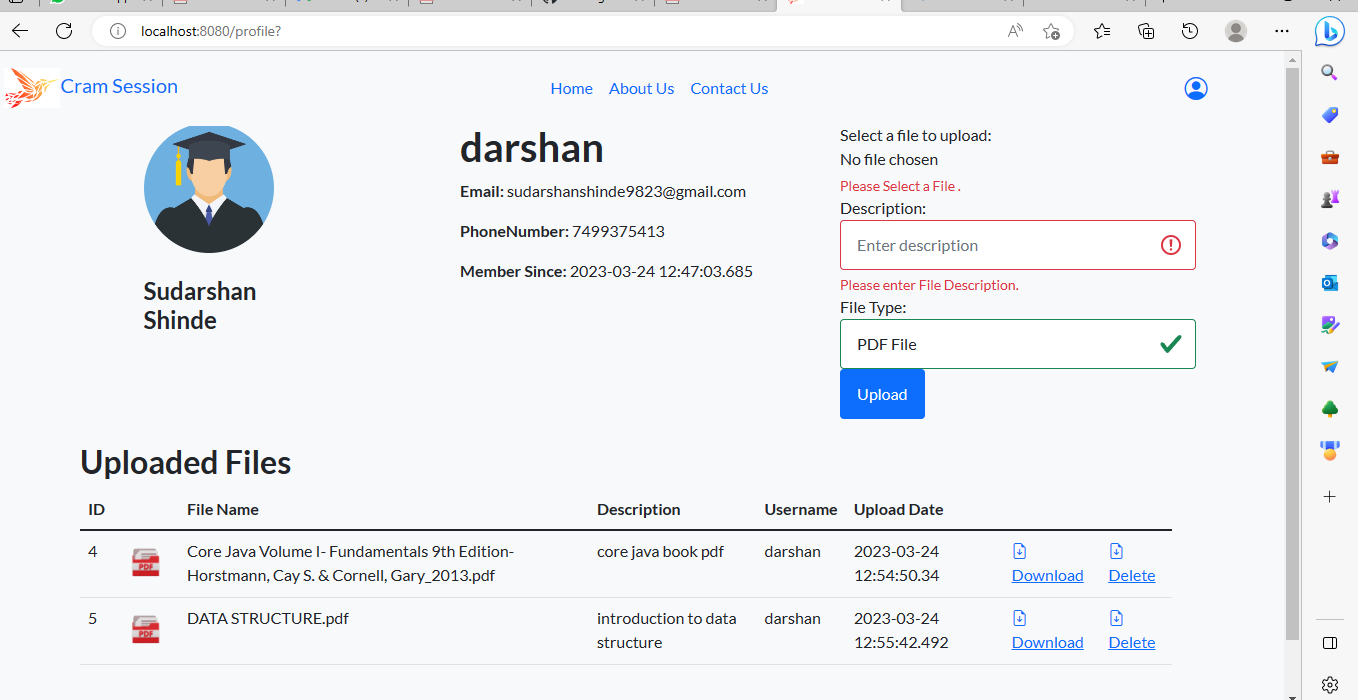Screen dimensions: 1358x700
Task: Click the address bar URL localhost:8080/profile
Action: tap(211, 31)
